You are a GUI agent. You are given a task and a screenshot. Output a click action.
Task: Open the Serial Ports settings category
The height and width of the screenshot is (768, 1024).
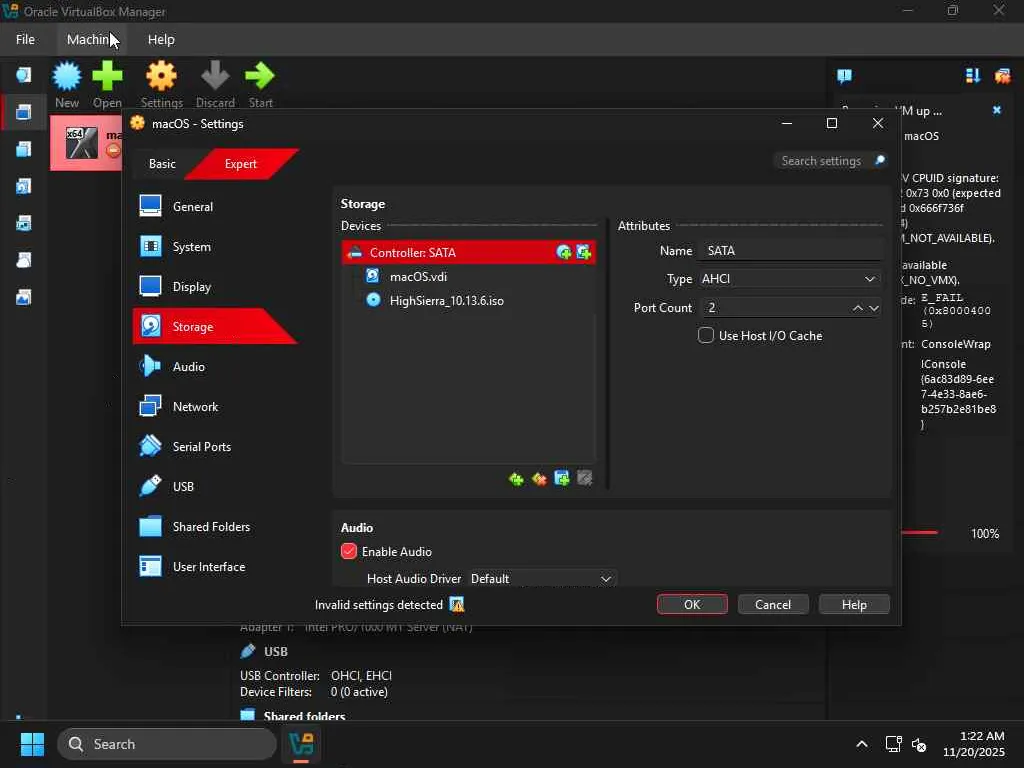pyautogui.click(x=214, y=447)
